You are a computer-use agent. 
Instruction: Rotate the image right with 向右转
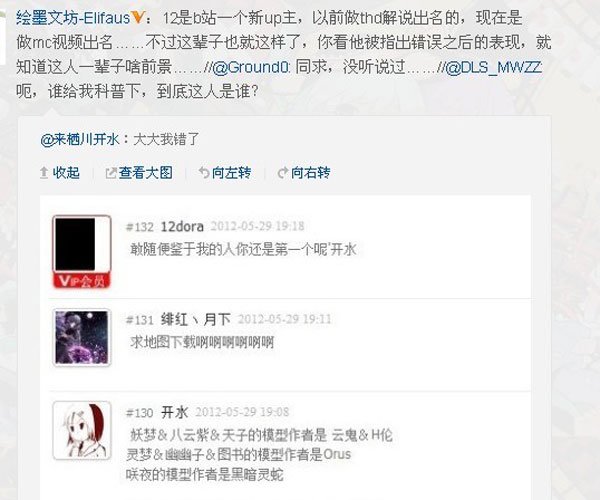click(x=304, y=173)
